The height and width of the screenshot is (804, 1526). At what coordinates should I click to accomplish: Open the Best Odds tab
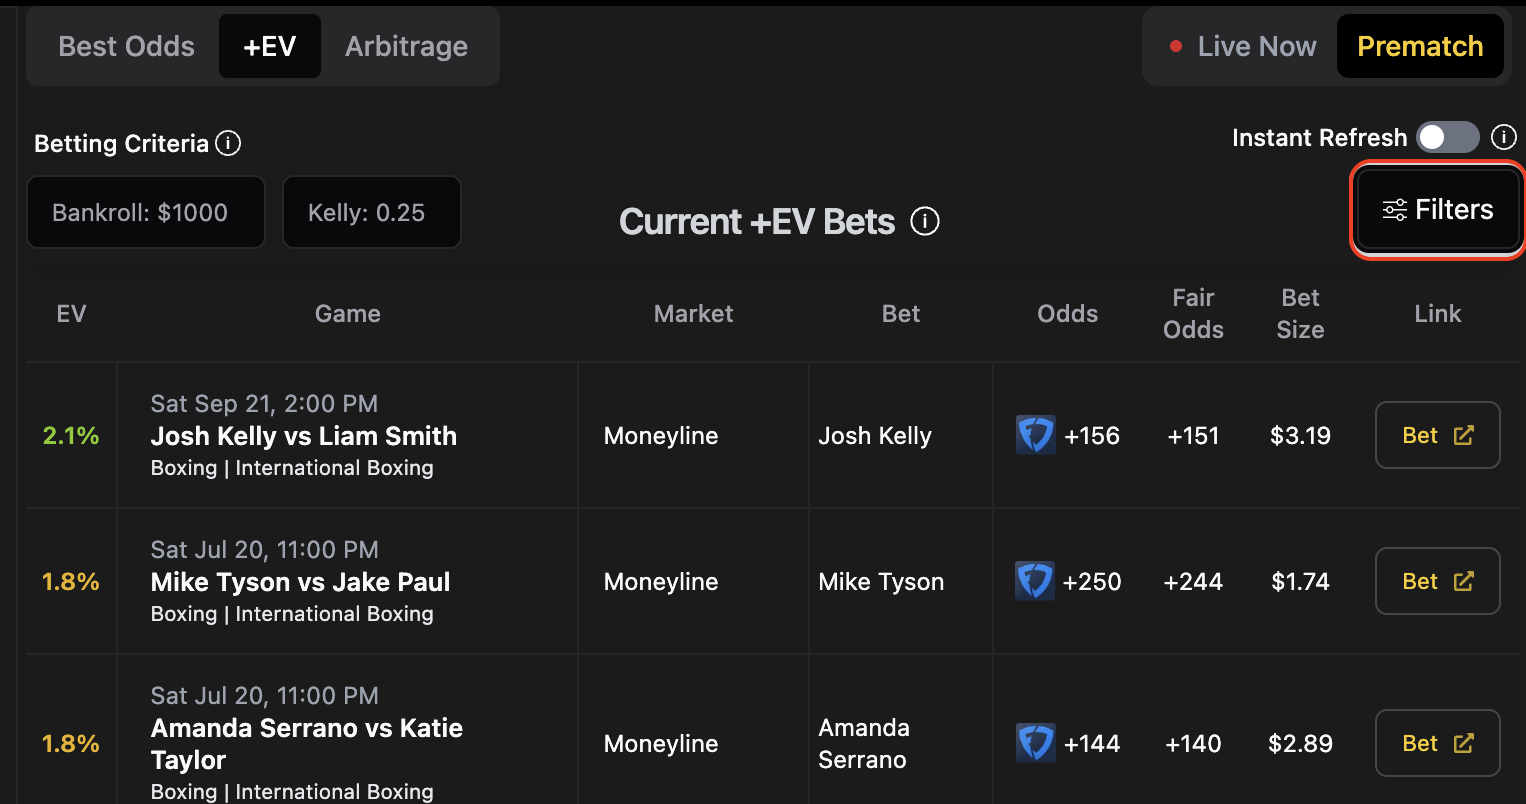pyautogui.click(x=127, y=46)
